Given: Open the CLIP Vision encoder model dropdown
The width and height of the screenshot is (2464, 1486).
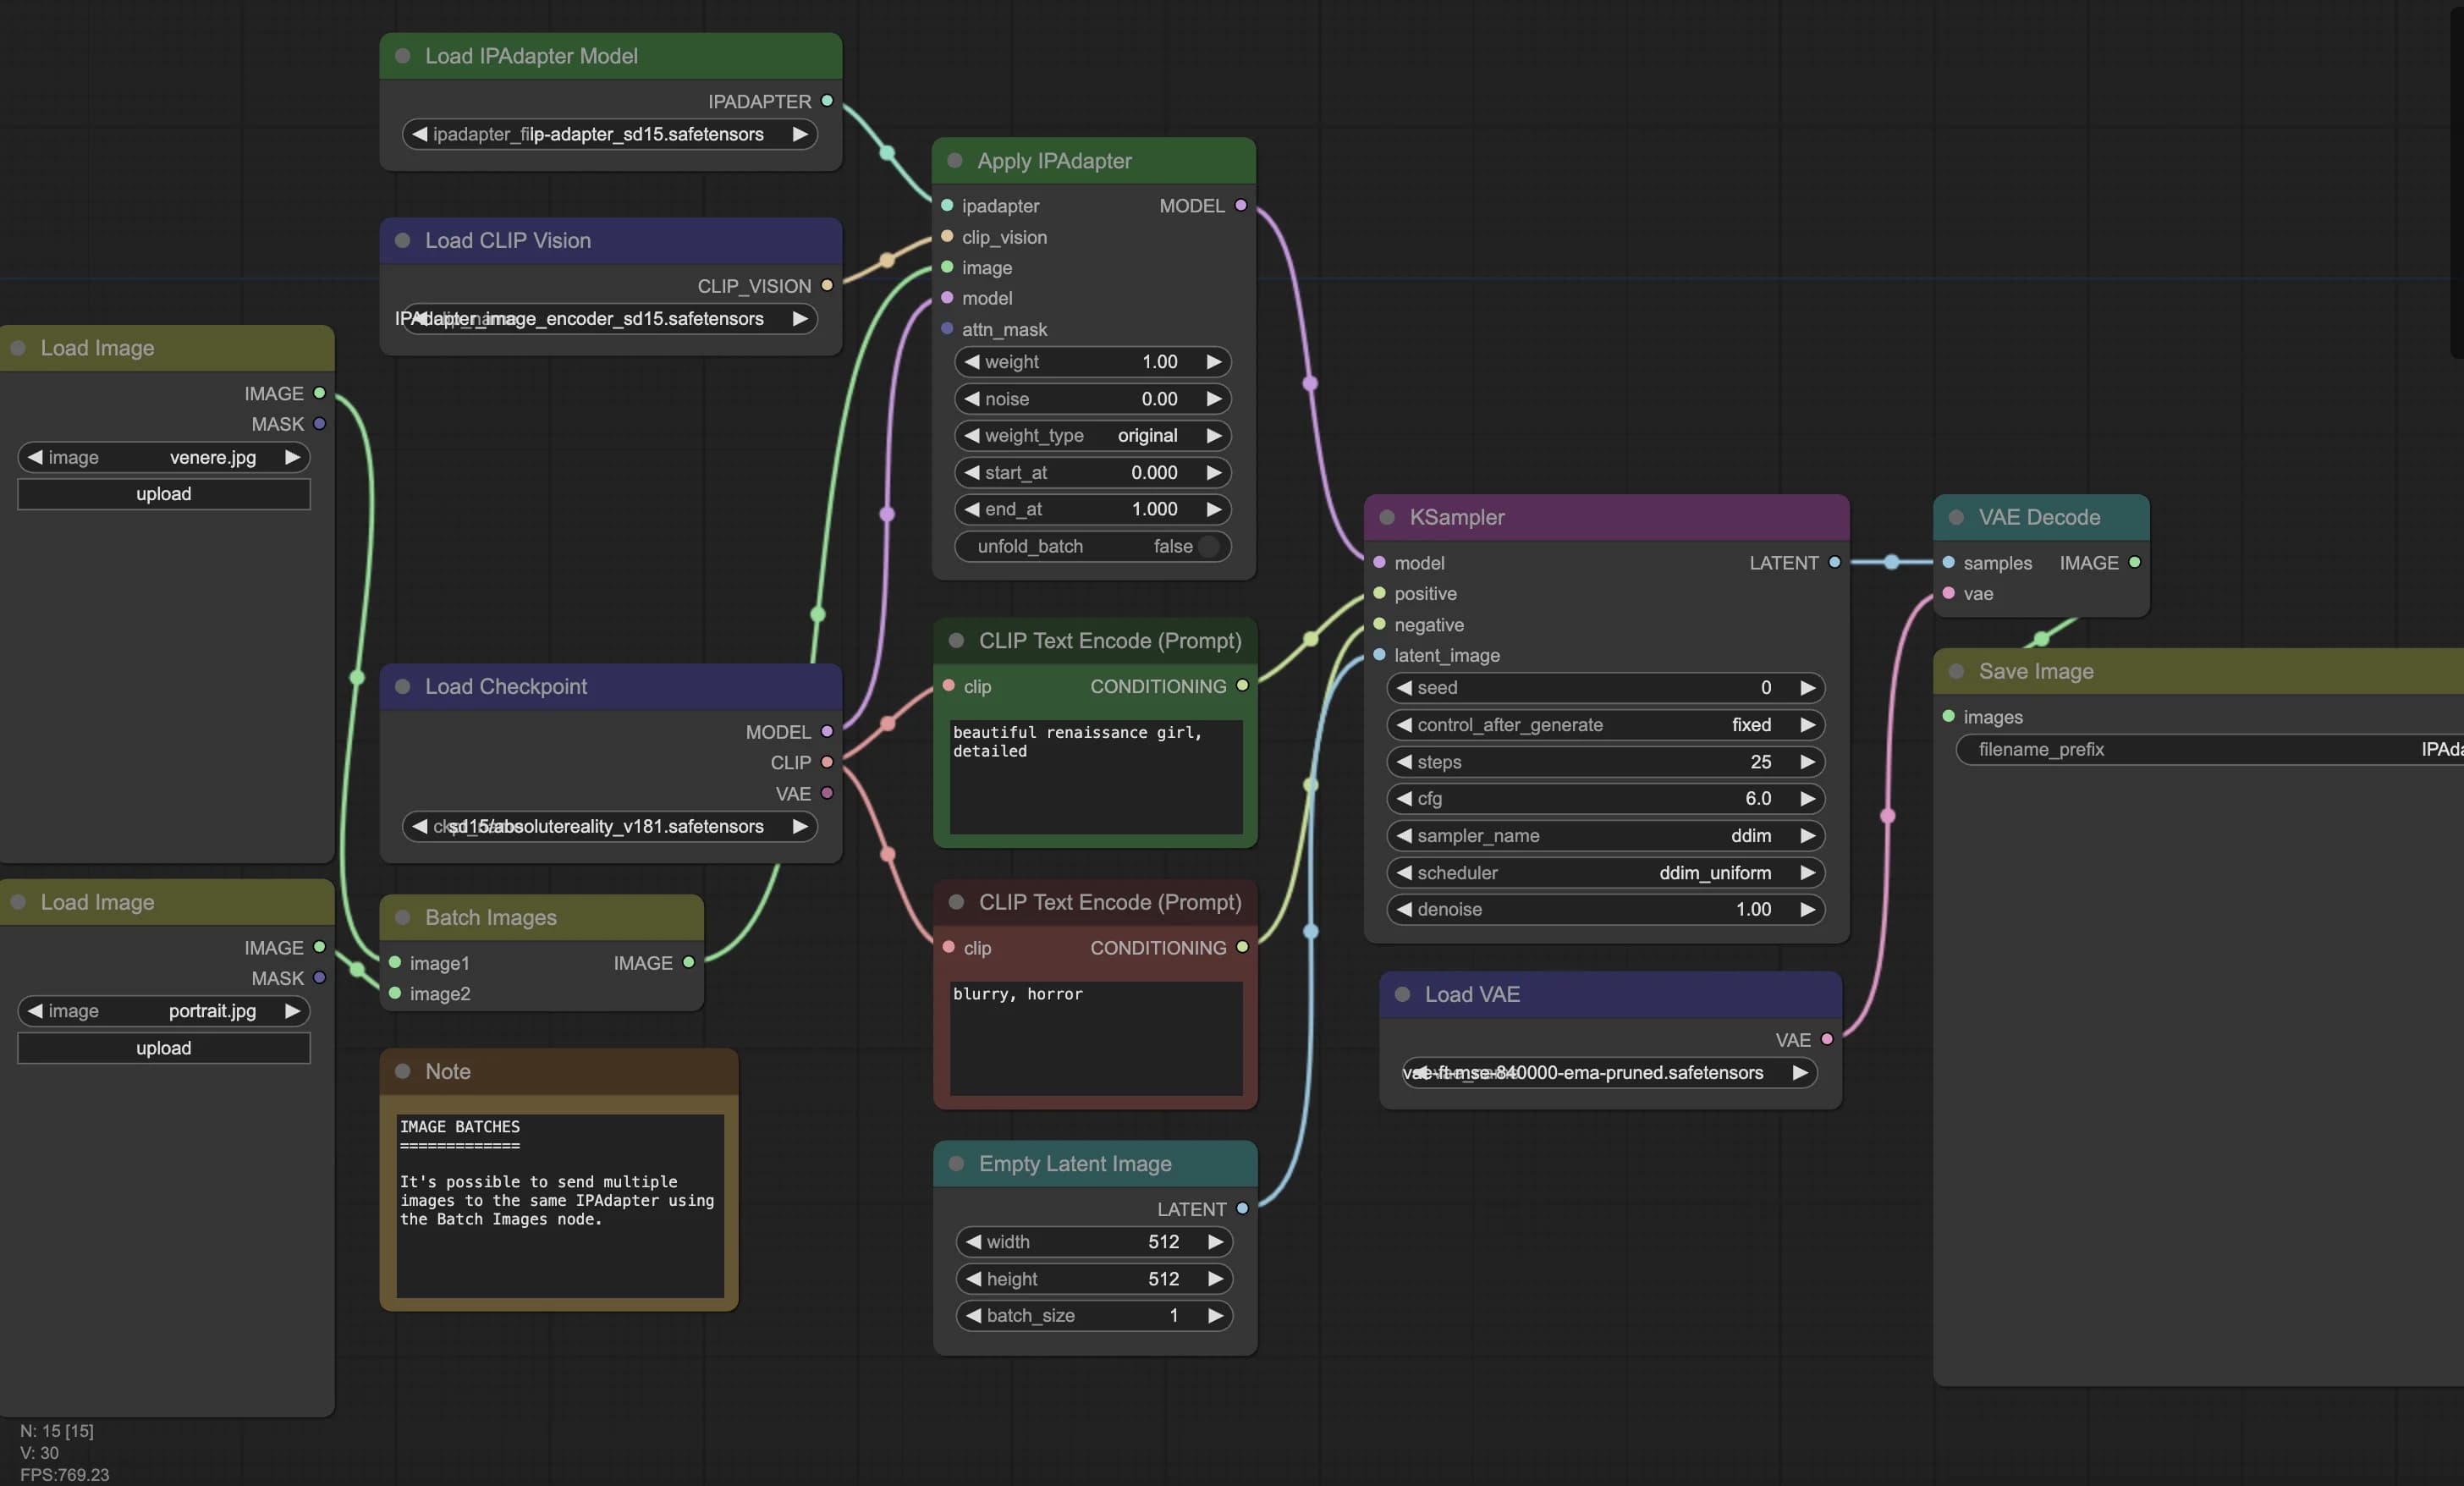Looking at the screenshot, I should 610,318.
